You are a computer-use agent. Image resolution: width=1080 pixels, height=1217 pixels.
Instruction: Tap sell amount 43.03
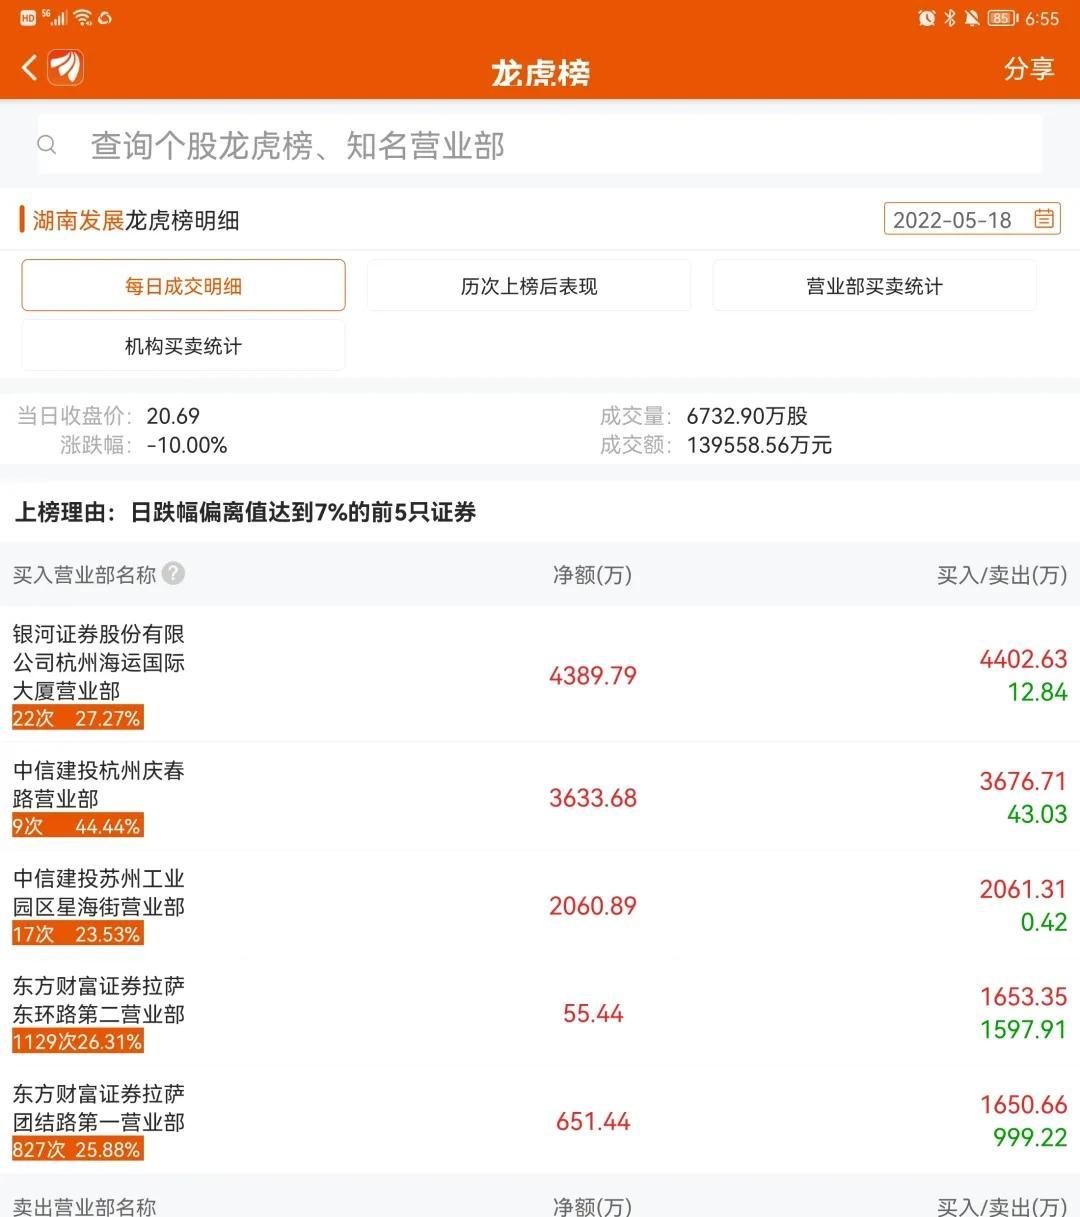[1037, 814]
